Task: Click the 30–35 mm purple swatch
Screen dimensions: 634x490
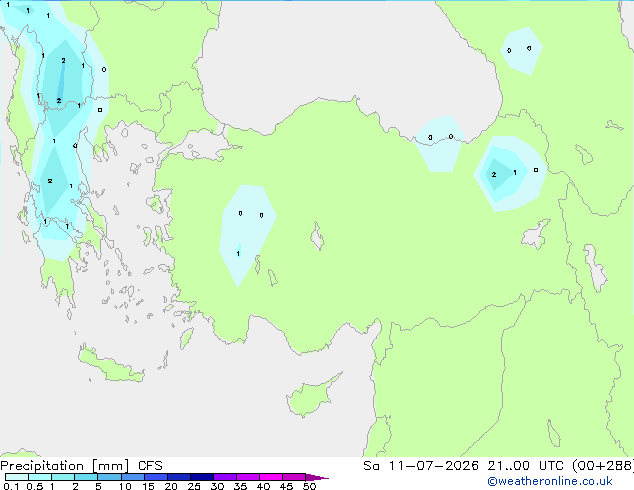Action: click(225, 477)
